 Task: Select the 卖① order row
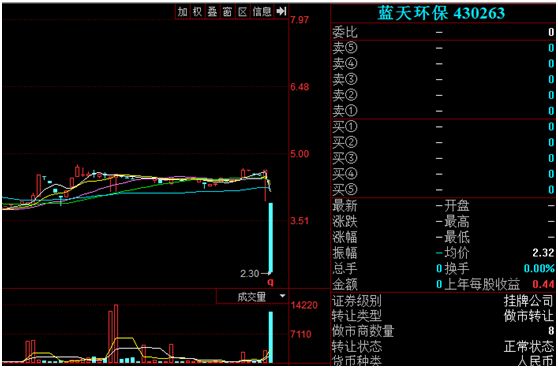[x=443, y=111]
